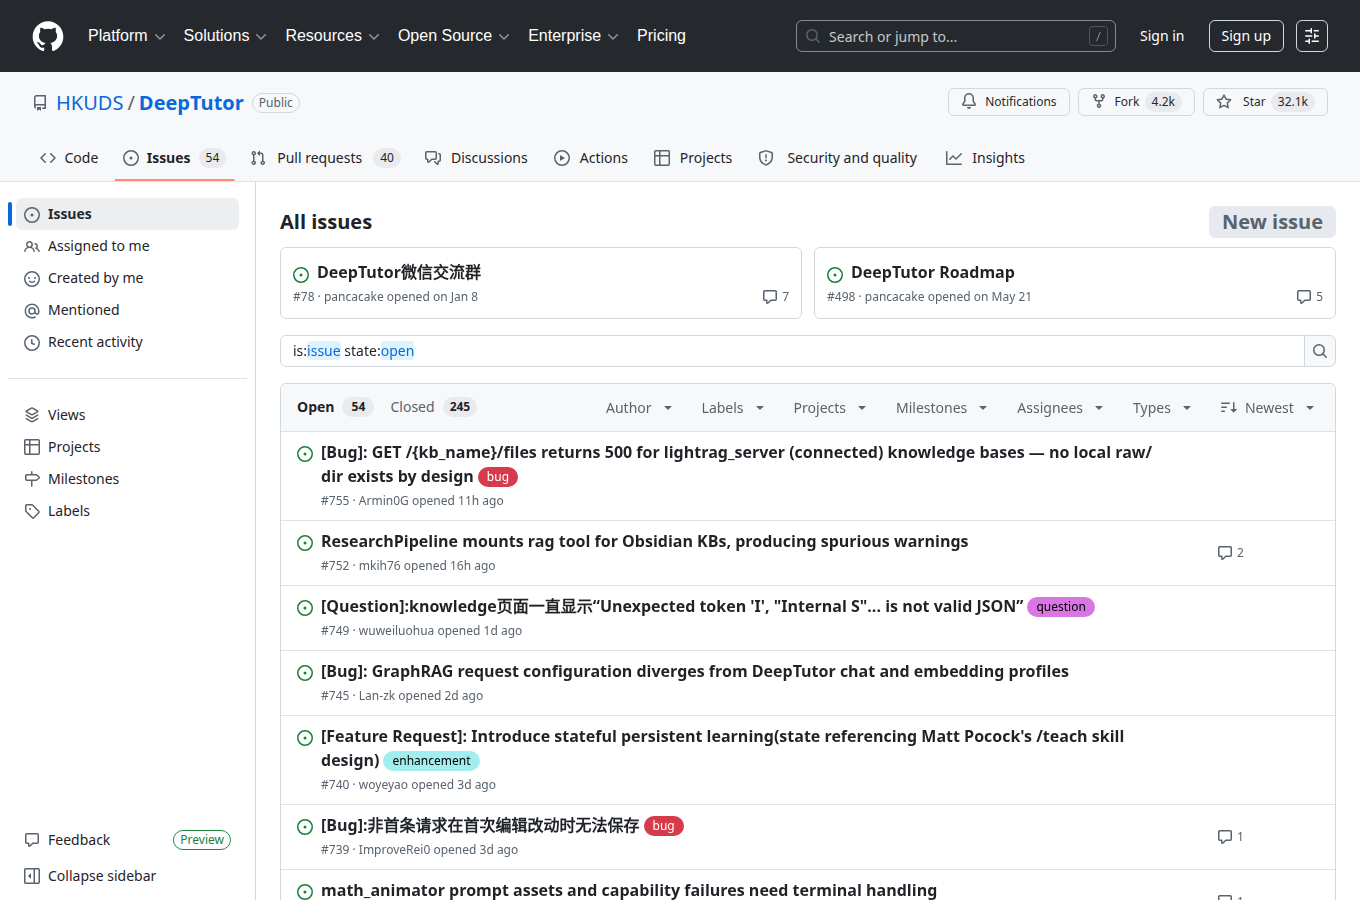Open DeepTutor Roadmap pinned issue

click(x=932, y=272)
